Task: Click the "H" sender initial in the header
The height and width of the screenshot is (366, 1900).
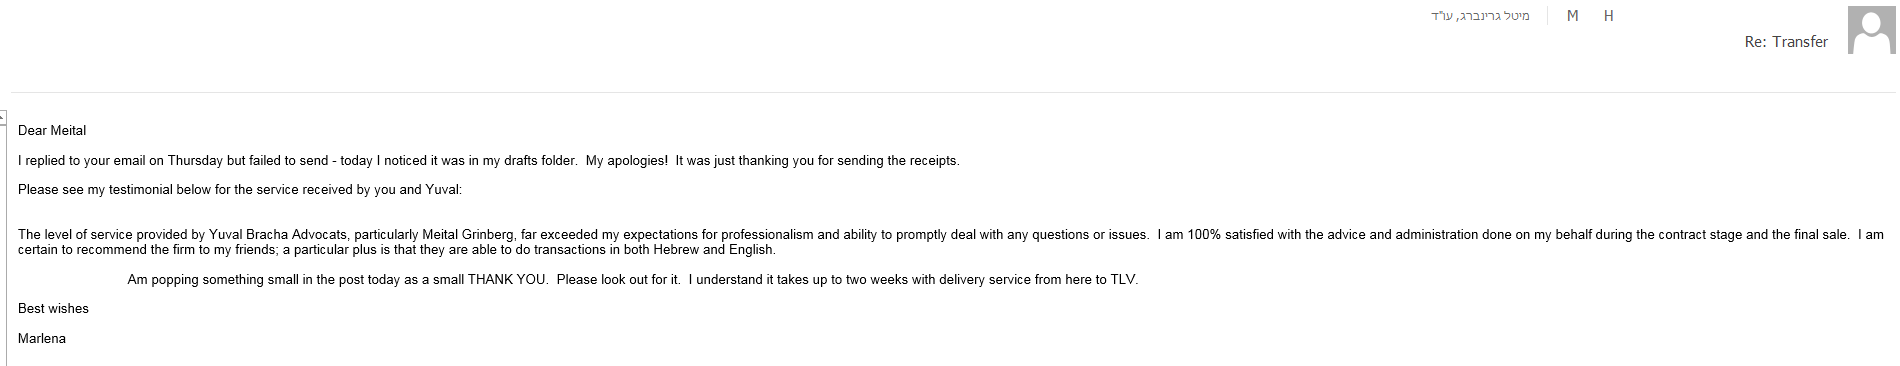Action: point(1609,16)
